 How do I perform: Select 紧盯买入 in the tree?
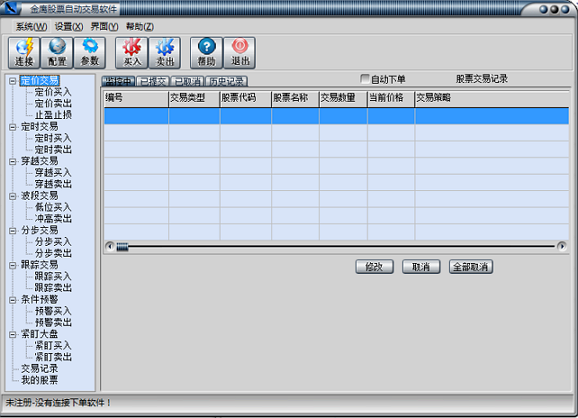[x=53, y=346]
